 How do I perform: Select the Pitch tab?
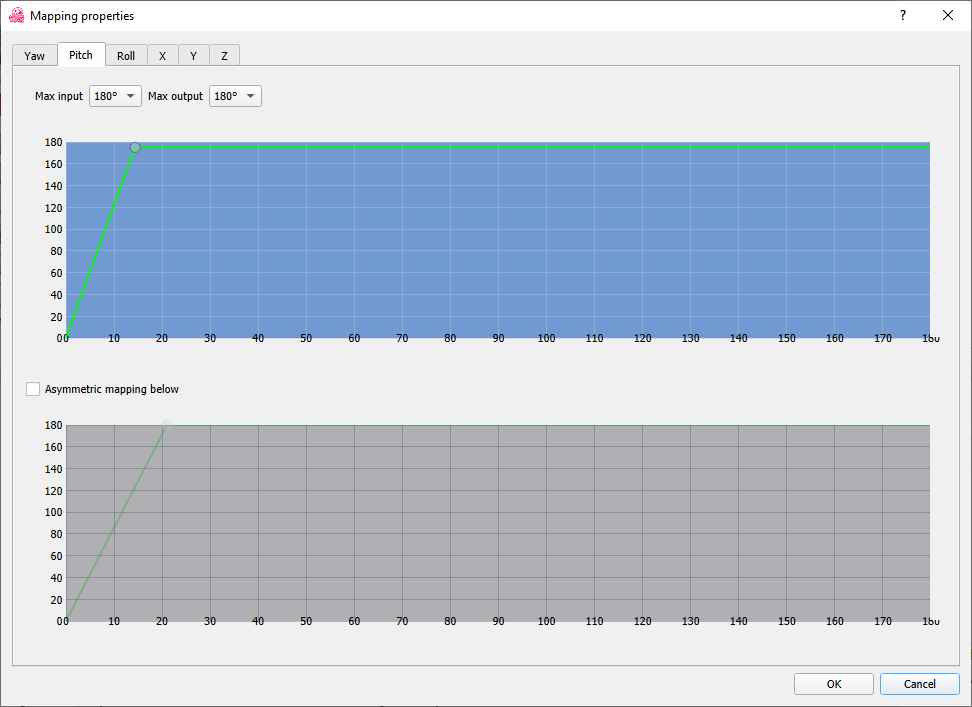pos(81,55)
